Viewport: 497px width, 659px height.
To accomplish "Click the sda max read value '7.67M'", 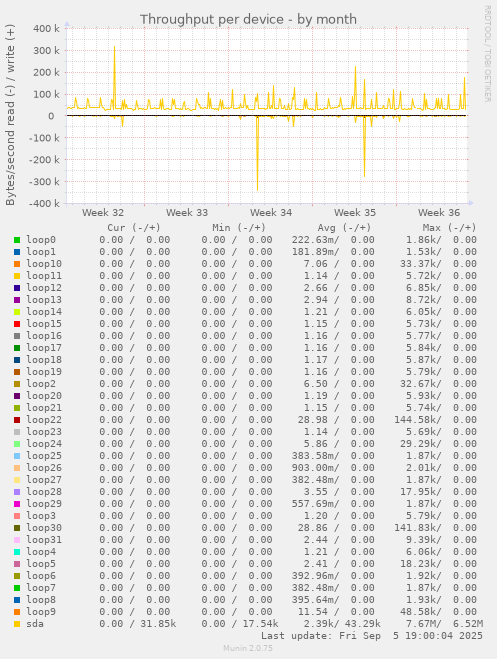I will tap(423, 624).
